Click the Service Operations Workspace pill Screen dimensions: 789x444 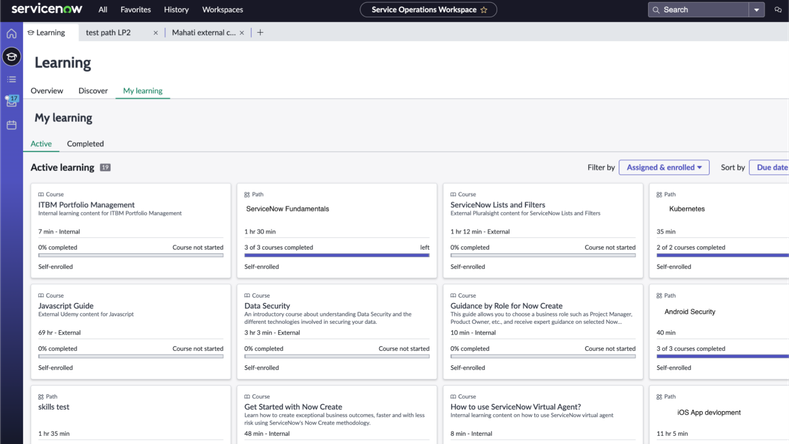428,10
